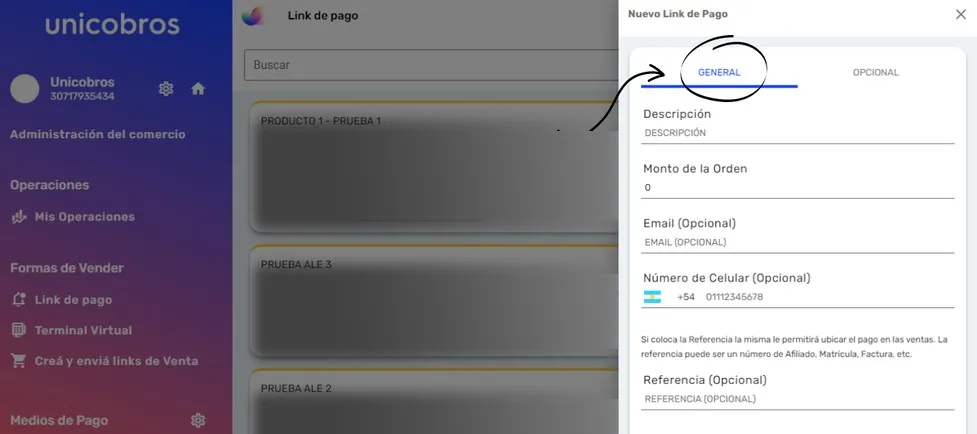Click the colorful logo beside Link de pago
The height and width of the screenshot is (434, 977).
tap(252, 16)
